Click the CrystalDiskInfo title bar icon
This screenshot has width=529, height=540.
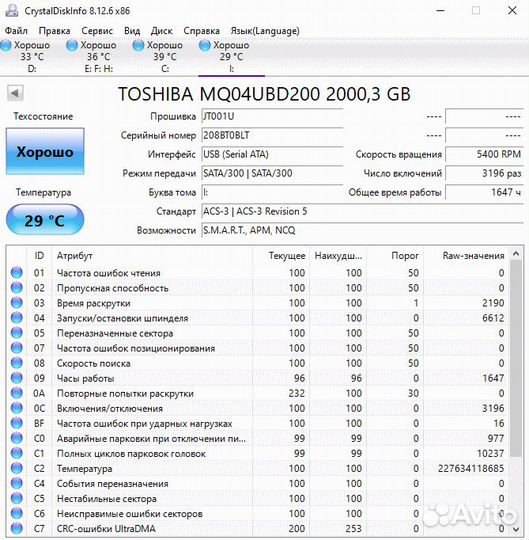point(12,11)
